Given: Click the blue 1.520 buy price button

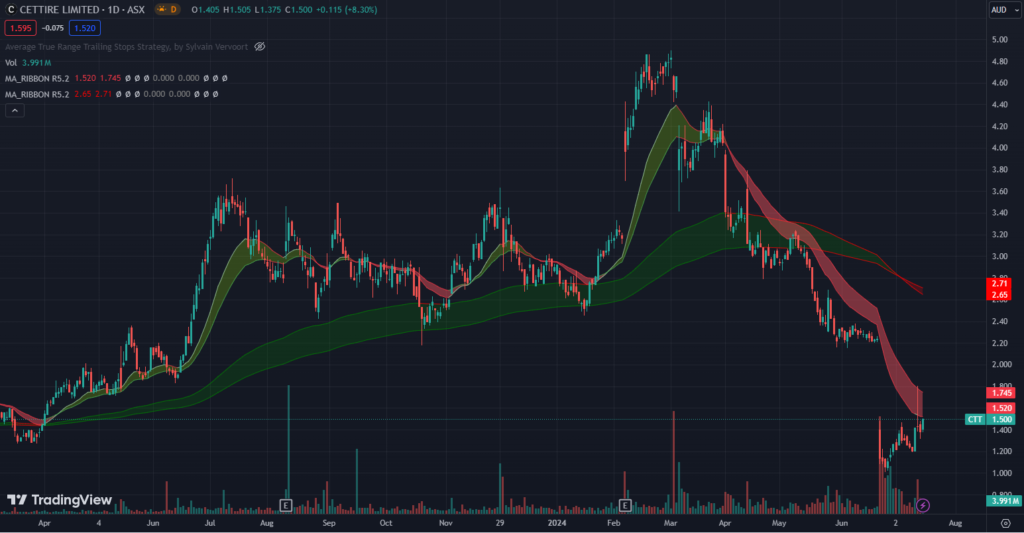Looking at the screenshot, I should (84, 29).
